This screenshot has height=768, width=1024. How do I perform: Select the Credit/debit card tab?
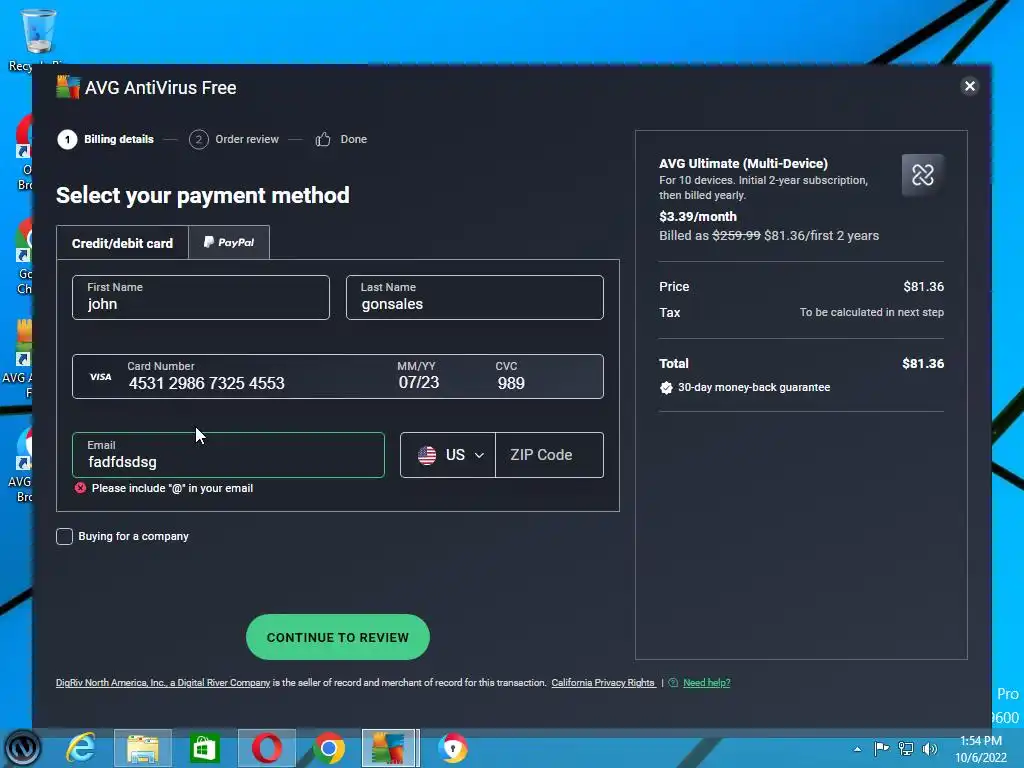(x=122, y=243)
